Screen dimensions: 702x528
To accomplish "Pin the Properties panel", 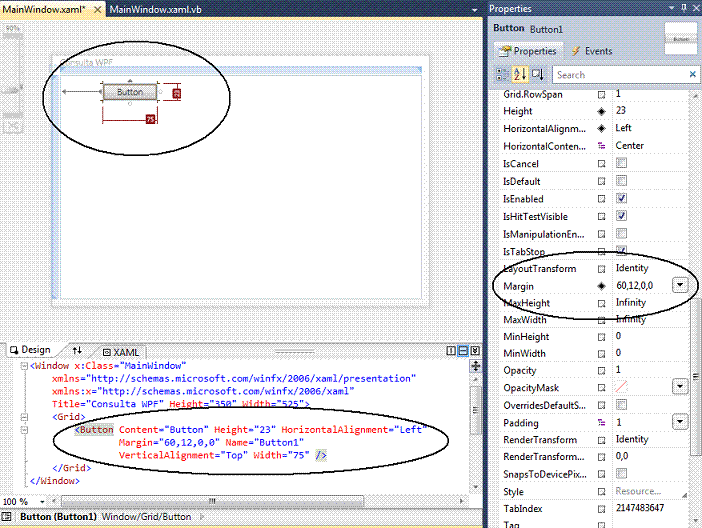I will [684, 8].
